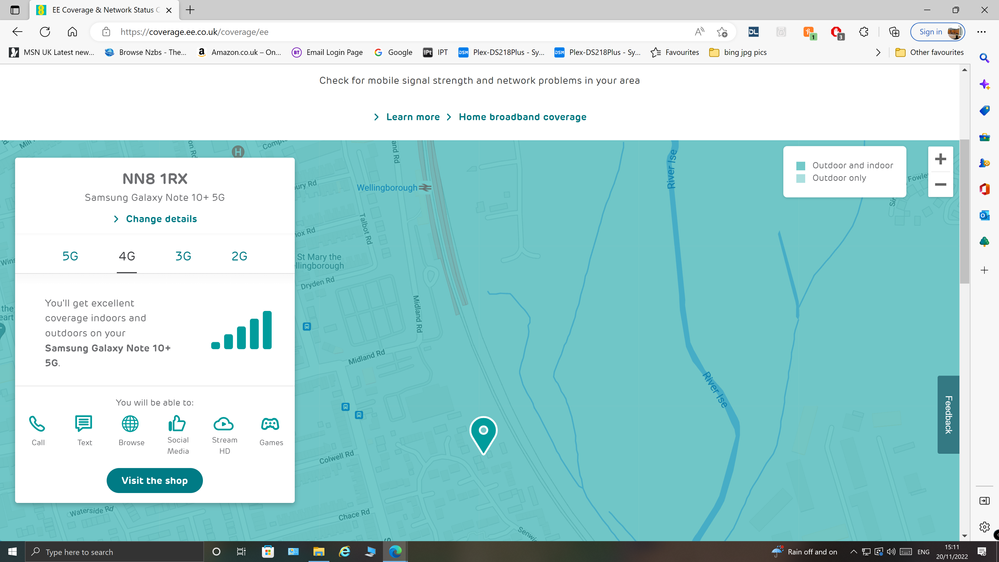
Task: Click the Browse globe icon
Action: [x=130, y=424]
